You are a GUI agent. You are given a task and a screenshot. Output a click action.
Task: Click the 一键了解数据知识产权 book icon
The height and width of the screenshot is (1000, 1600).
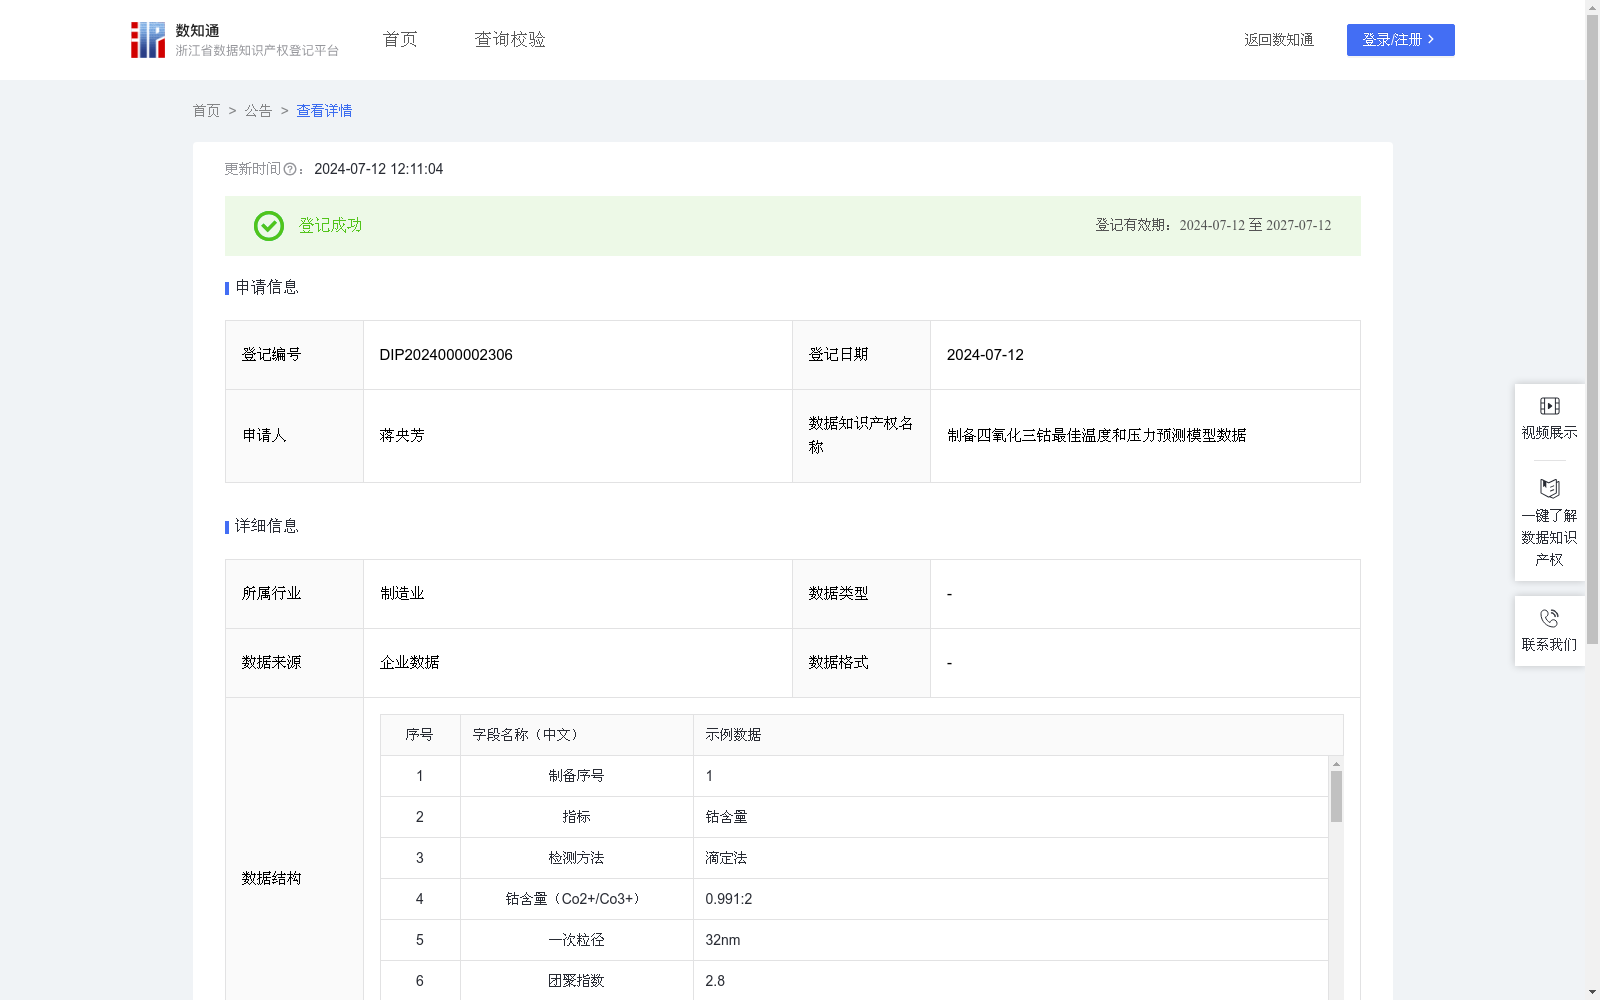[1549, 489]
